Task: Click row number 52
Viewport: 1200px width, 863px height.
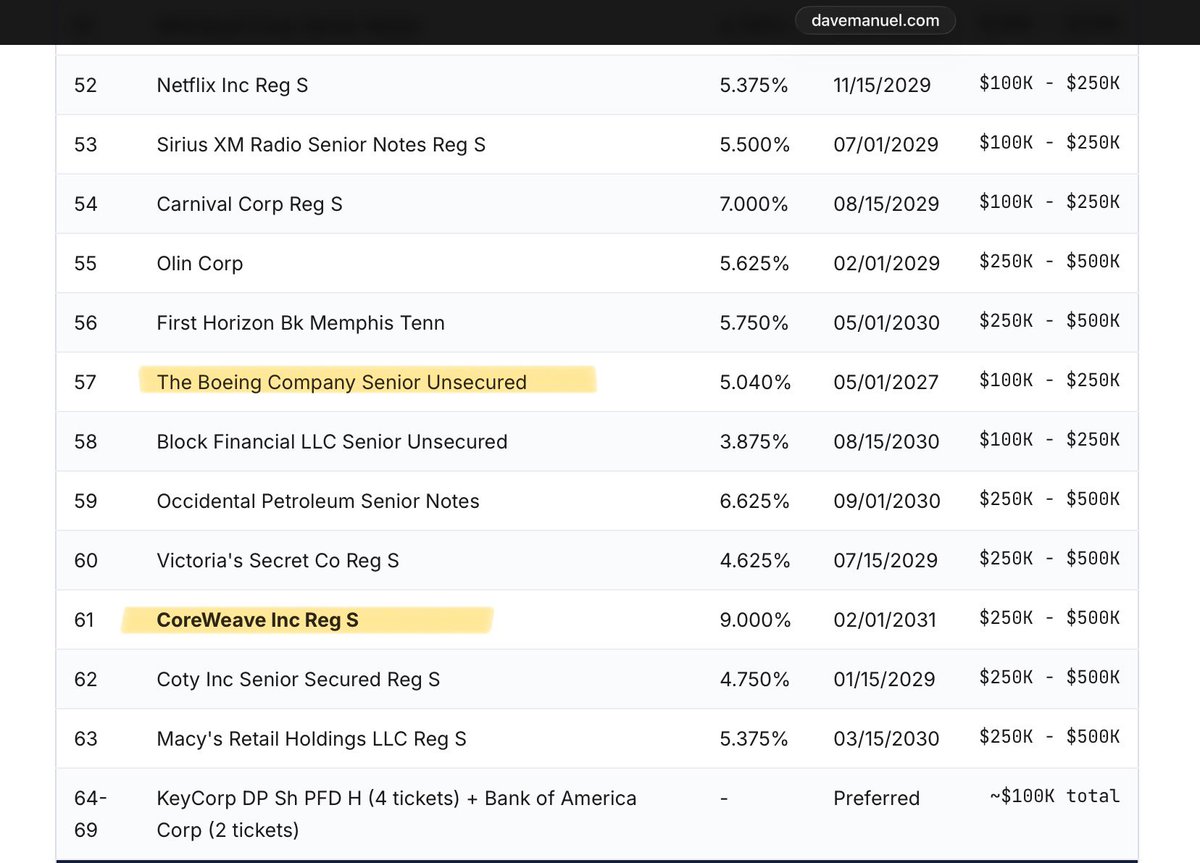Action: (x=86, y=85)
